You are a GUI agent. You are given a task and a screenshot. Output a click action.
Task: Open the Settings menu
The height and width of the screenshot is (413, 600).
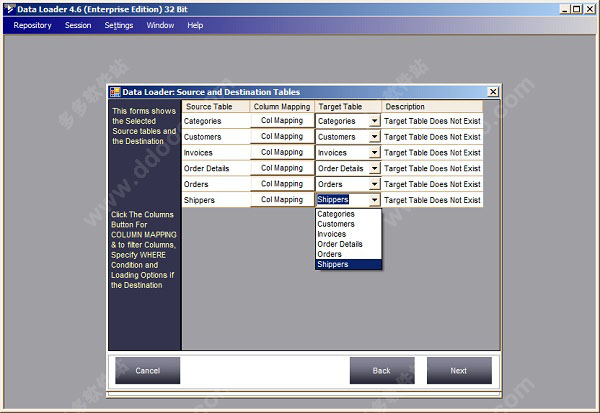(119, 25)
